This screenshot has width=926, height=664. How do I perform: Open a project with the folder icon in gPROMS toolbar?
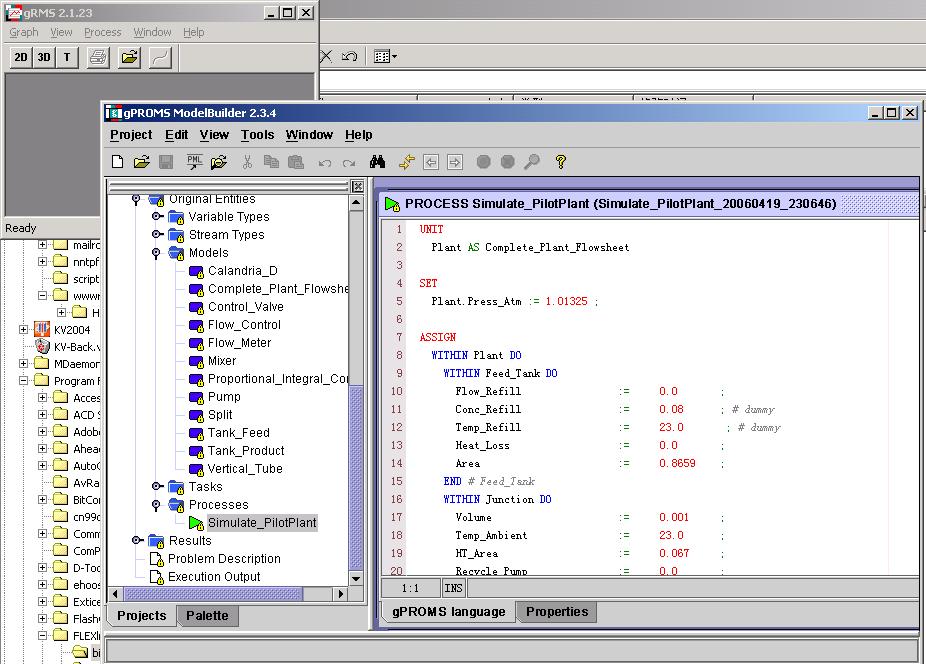[142, 162]
